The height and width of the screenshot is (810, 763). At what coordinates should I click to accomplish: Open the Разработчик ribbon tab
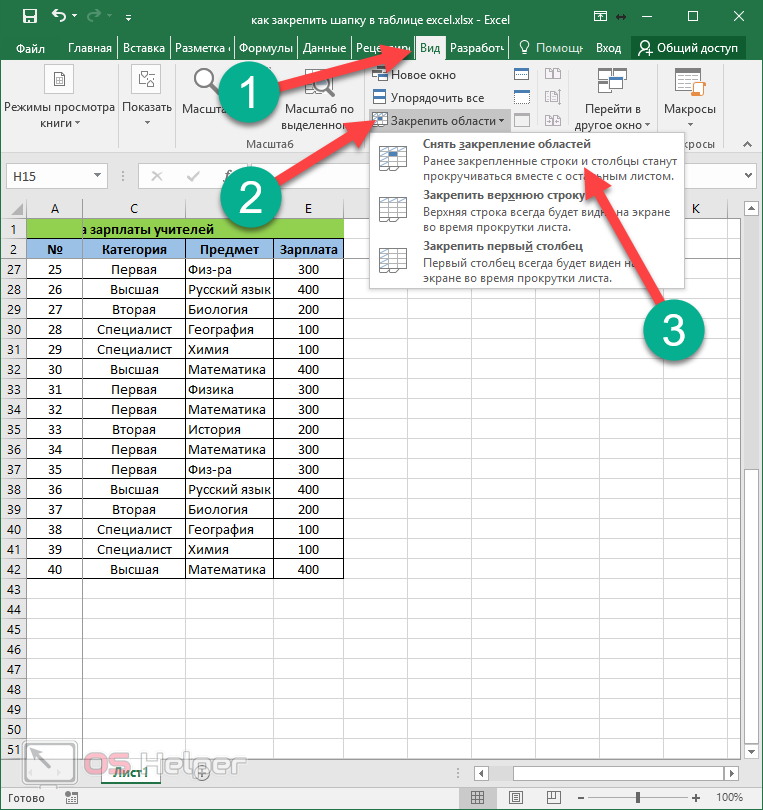[476, 48]
